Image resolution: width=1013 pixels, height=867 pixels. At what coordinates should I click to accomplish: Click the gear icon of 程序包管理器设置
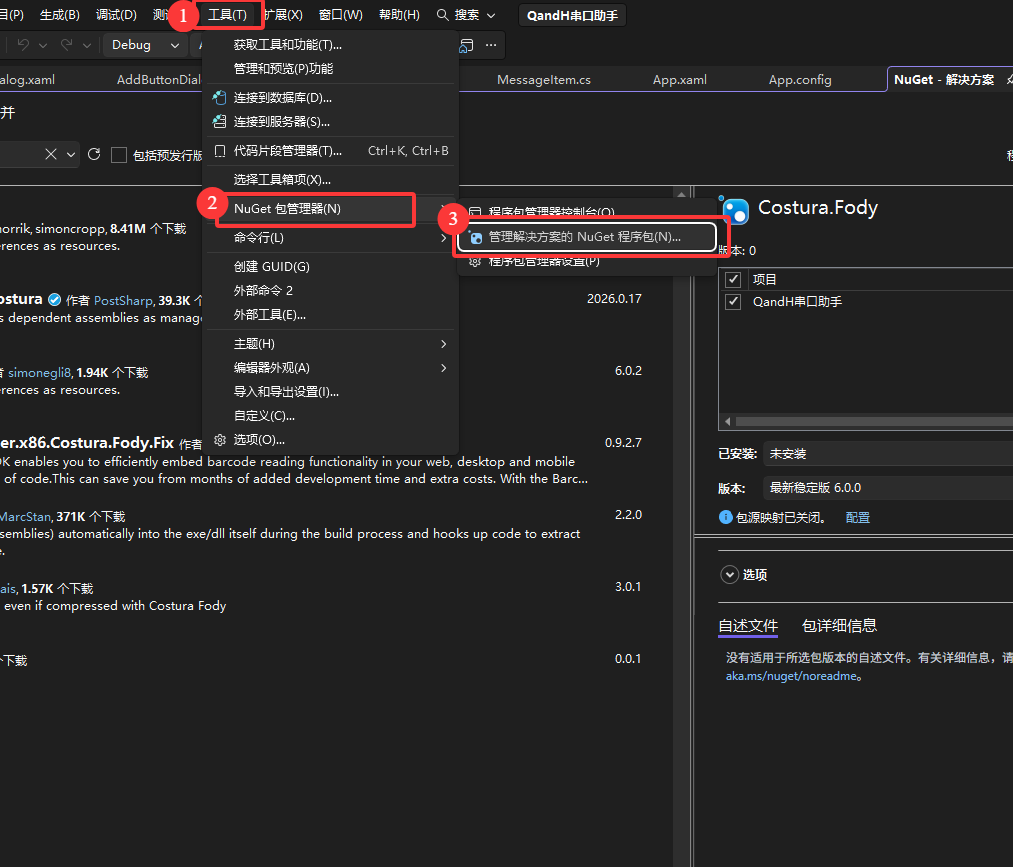click(475, 261)
